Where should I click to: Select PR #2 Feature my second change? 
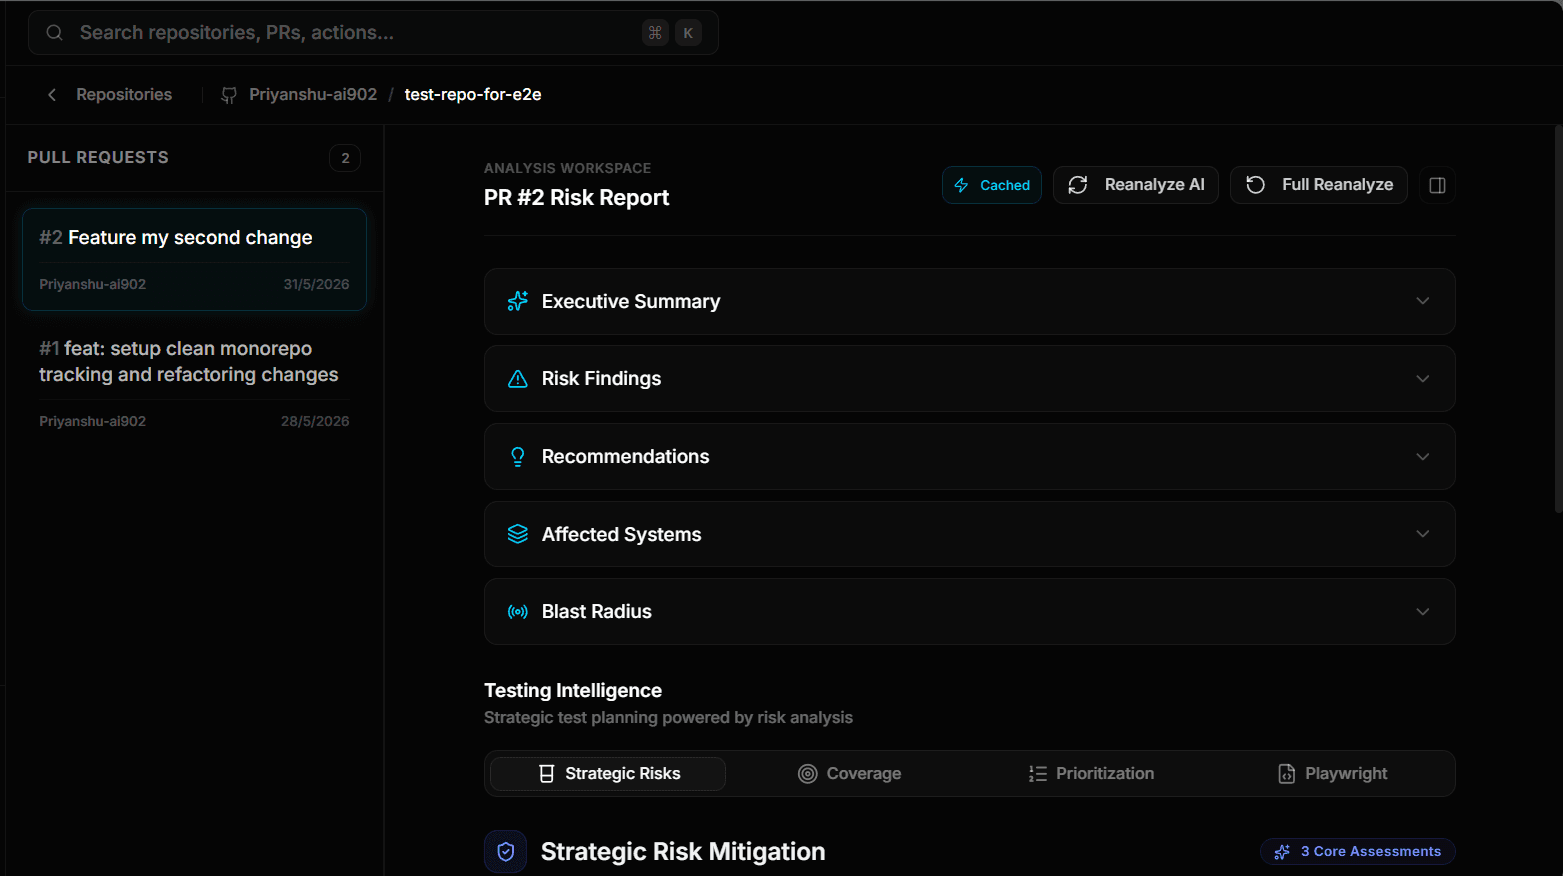(x=194, y=260)
